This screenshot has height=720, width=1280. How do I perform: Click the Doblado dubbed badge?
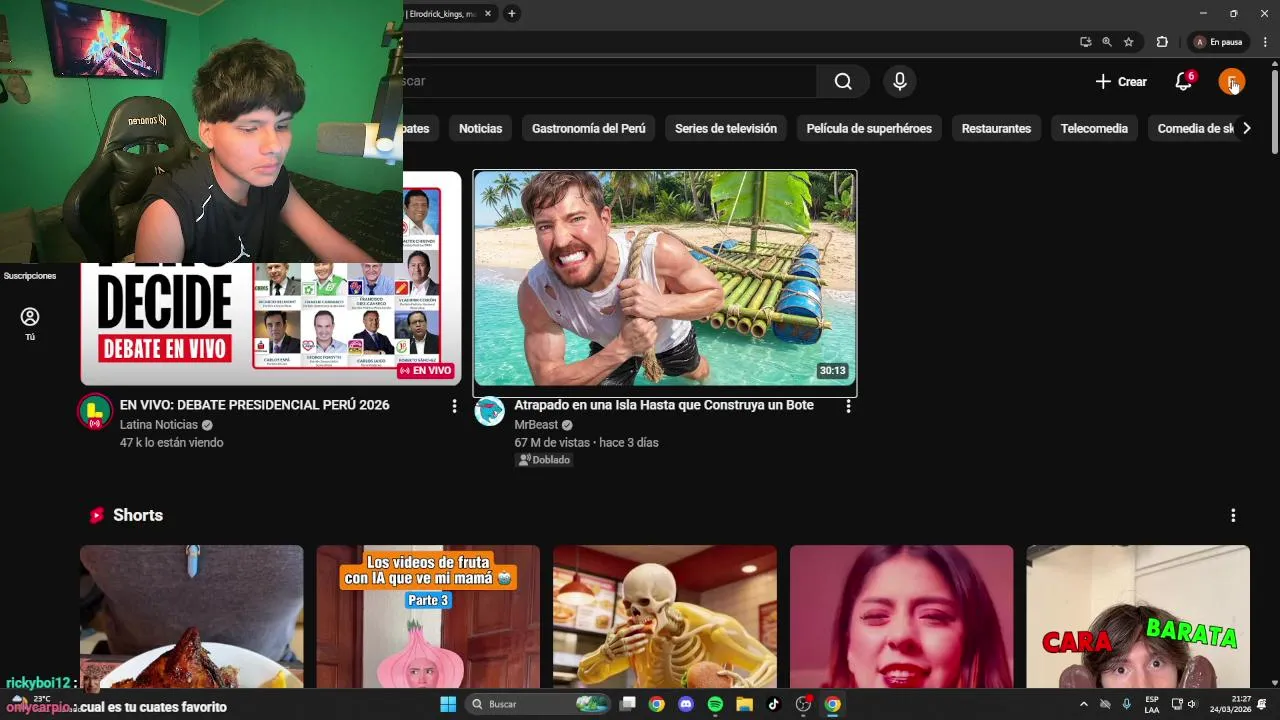tap(544, 460)
